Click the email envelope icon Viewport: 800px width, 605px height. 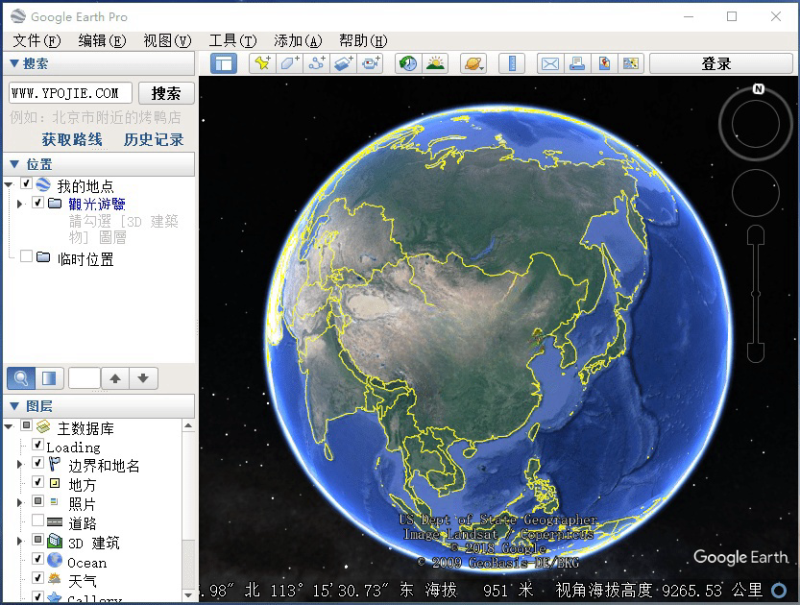[x=550, y=64]
